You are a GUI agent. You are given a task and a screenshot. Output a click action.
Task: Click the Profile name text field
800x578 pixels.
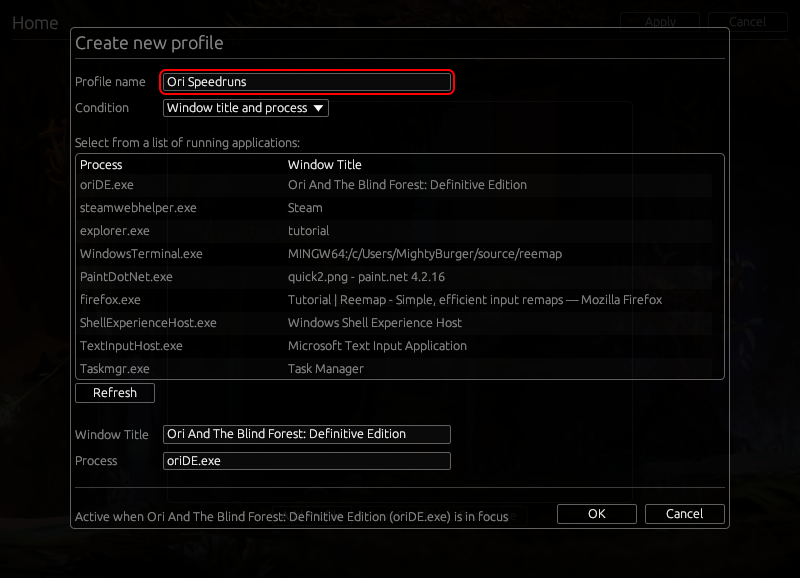308,82
